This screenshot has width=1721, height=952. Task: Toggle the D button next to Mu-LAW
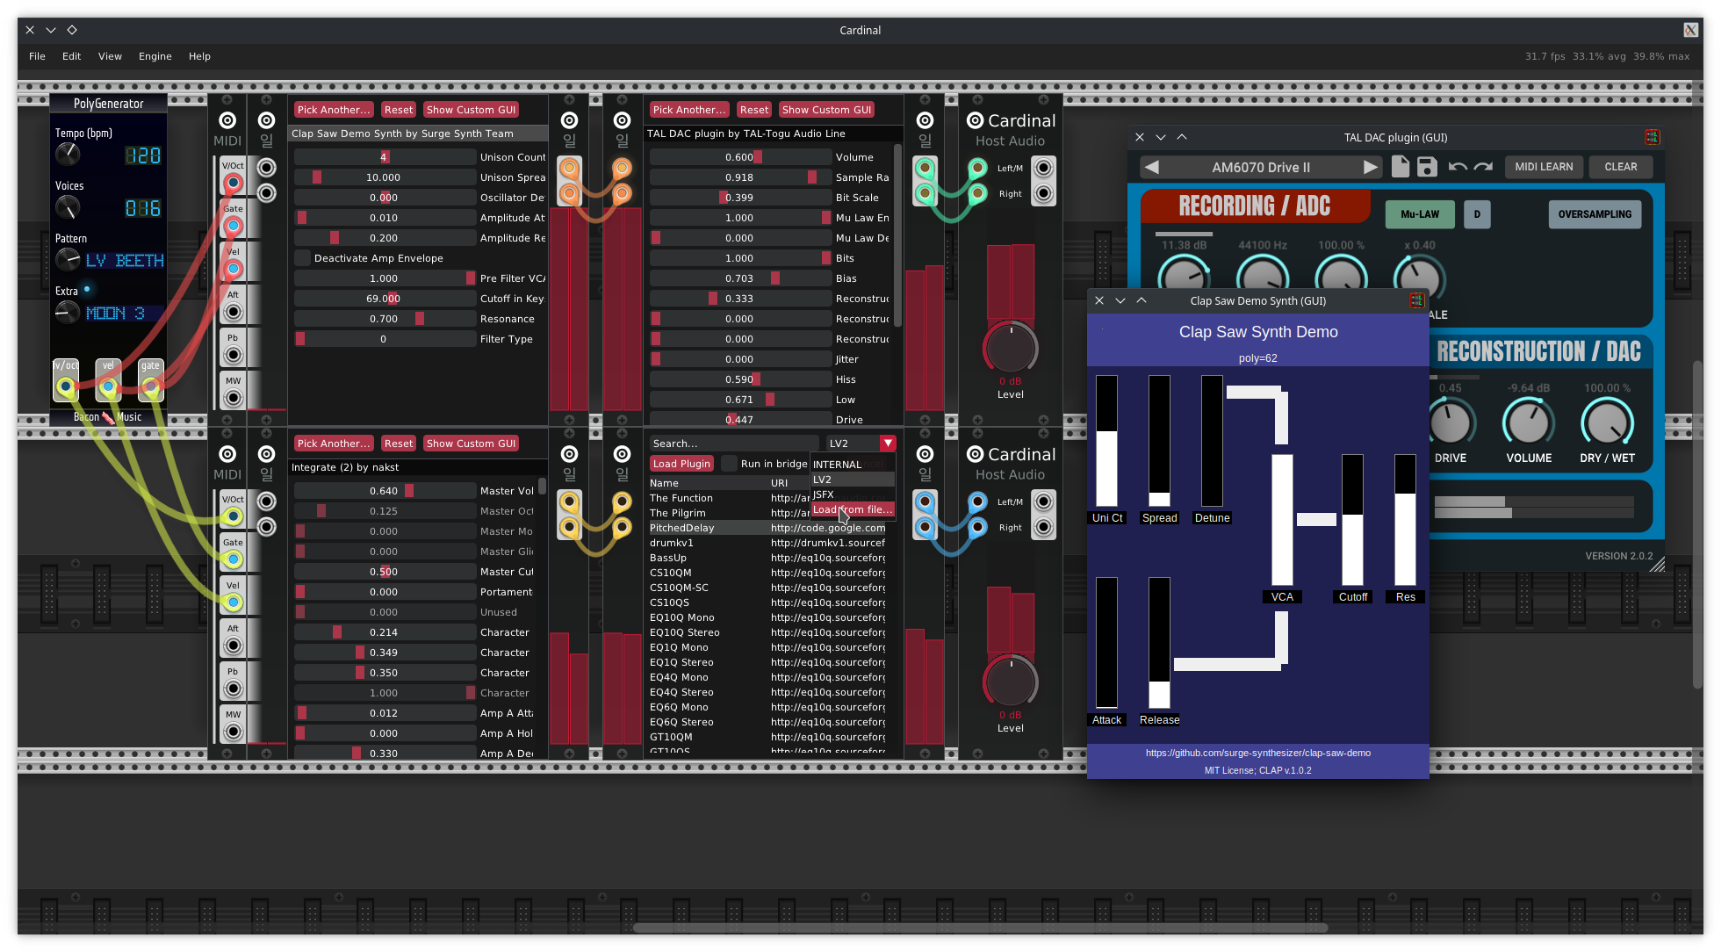pos(1476,214)
